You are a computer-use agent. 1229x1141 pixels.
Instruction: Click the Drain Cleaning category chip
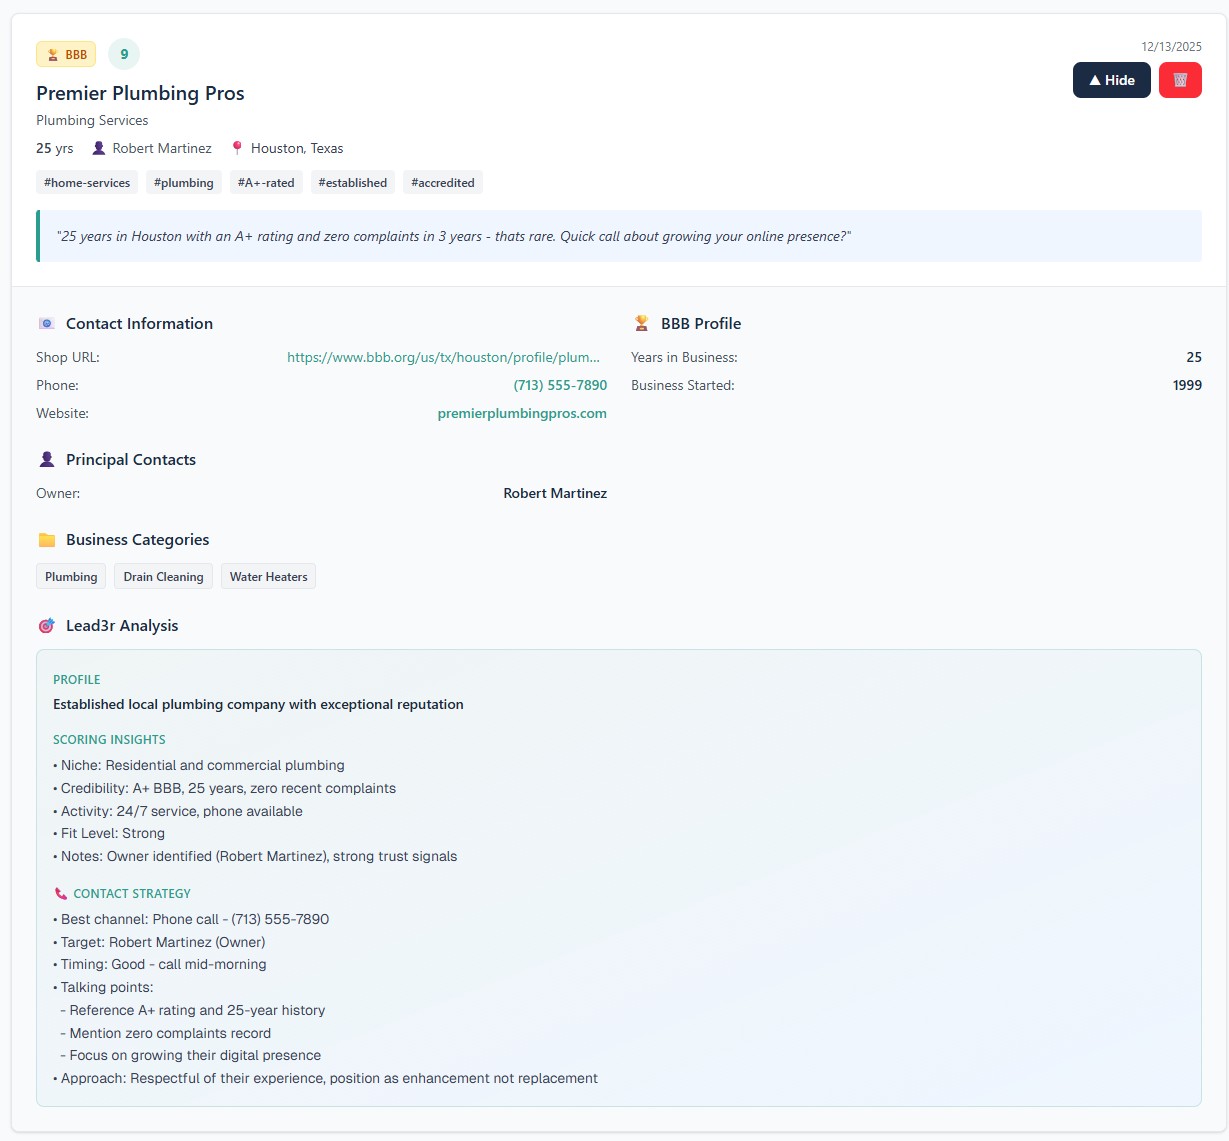[163, 577]
